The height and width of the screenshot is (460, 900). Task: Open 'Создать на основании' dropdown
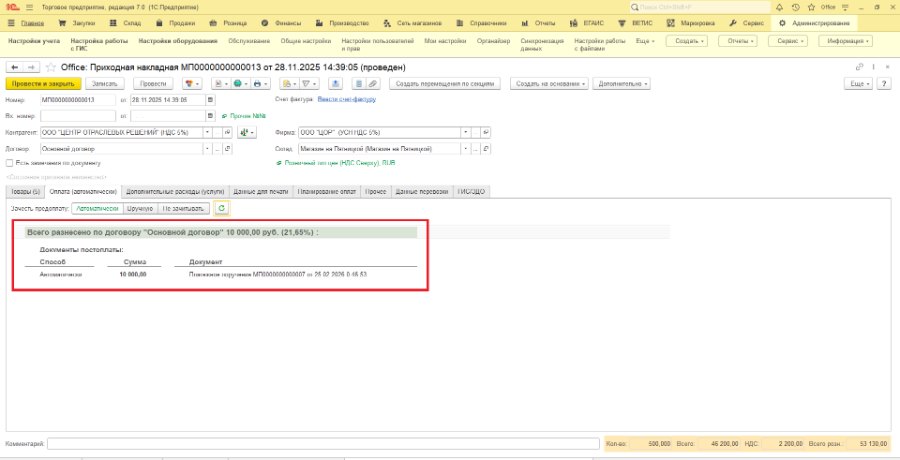pos(550,84)
